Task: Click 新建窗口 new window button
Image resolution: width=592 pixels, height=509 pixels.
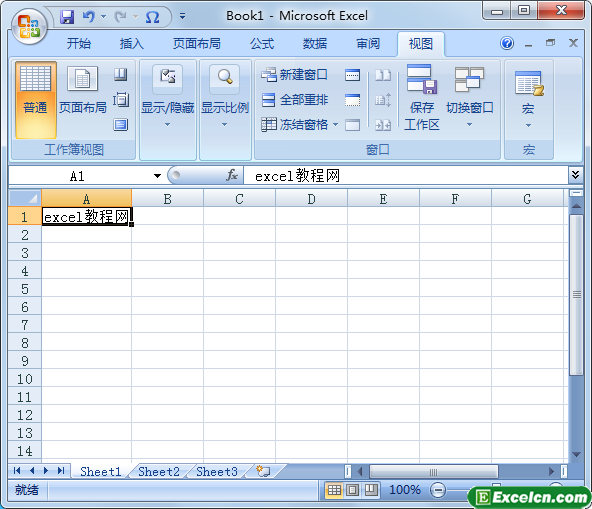Action: click(x=294, y=75)
